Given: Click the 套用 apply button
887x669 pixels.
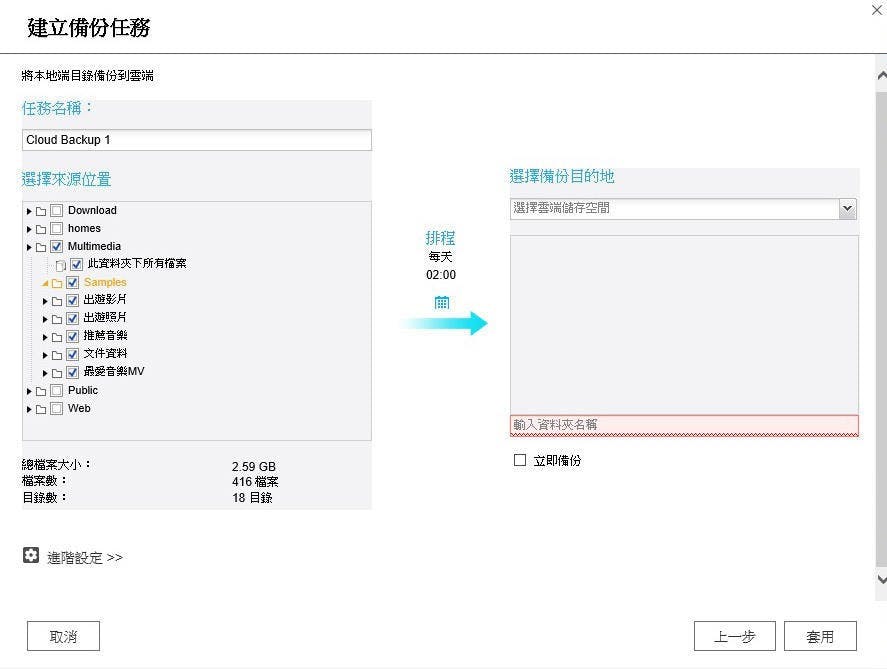Looking at the screenshot, I should point(820,636).
